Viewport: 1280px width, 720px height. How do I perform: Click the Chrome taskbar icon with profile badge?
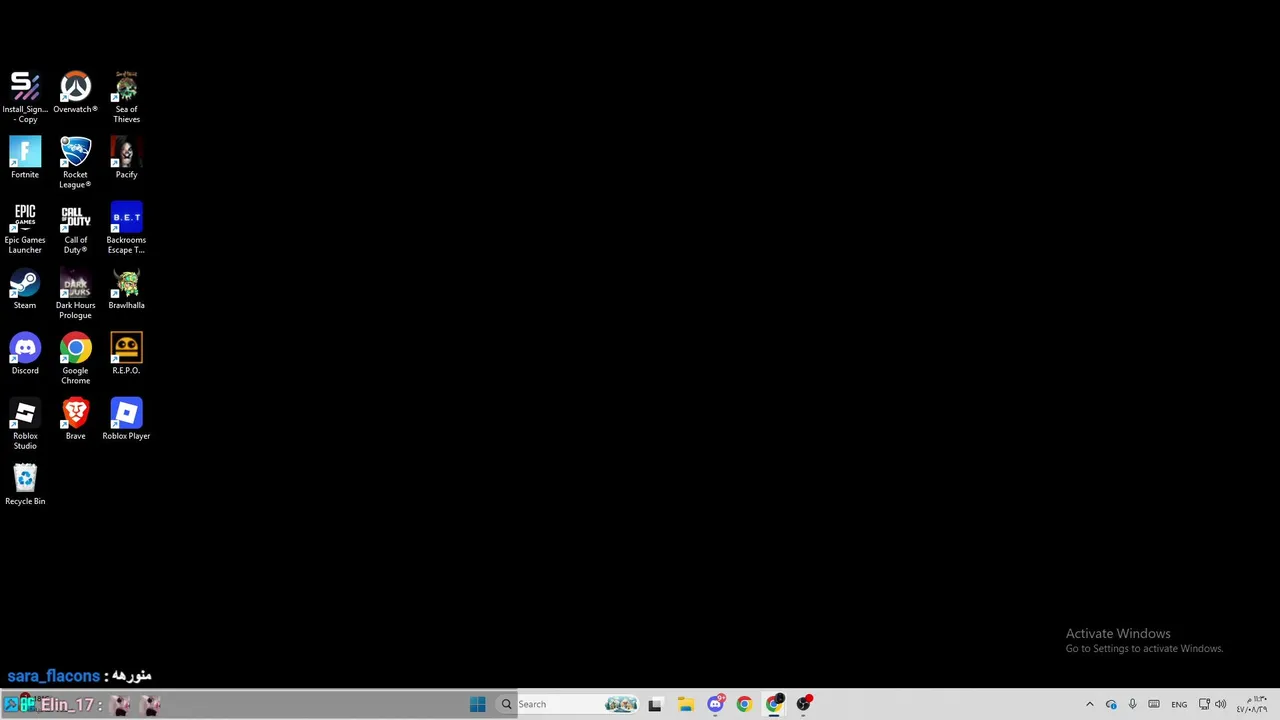click(x=774, y=704)
